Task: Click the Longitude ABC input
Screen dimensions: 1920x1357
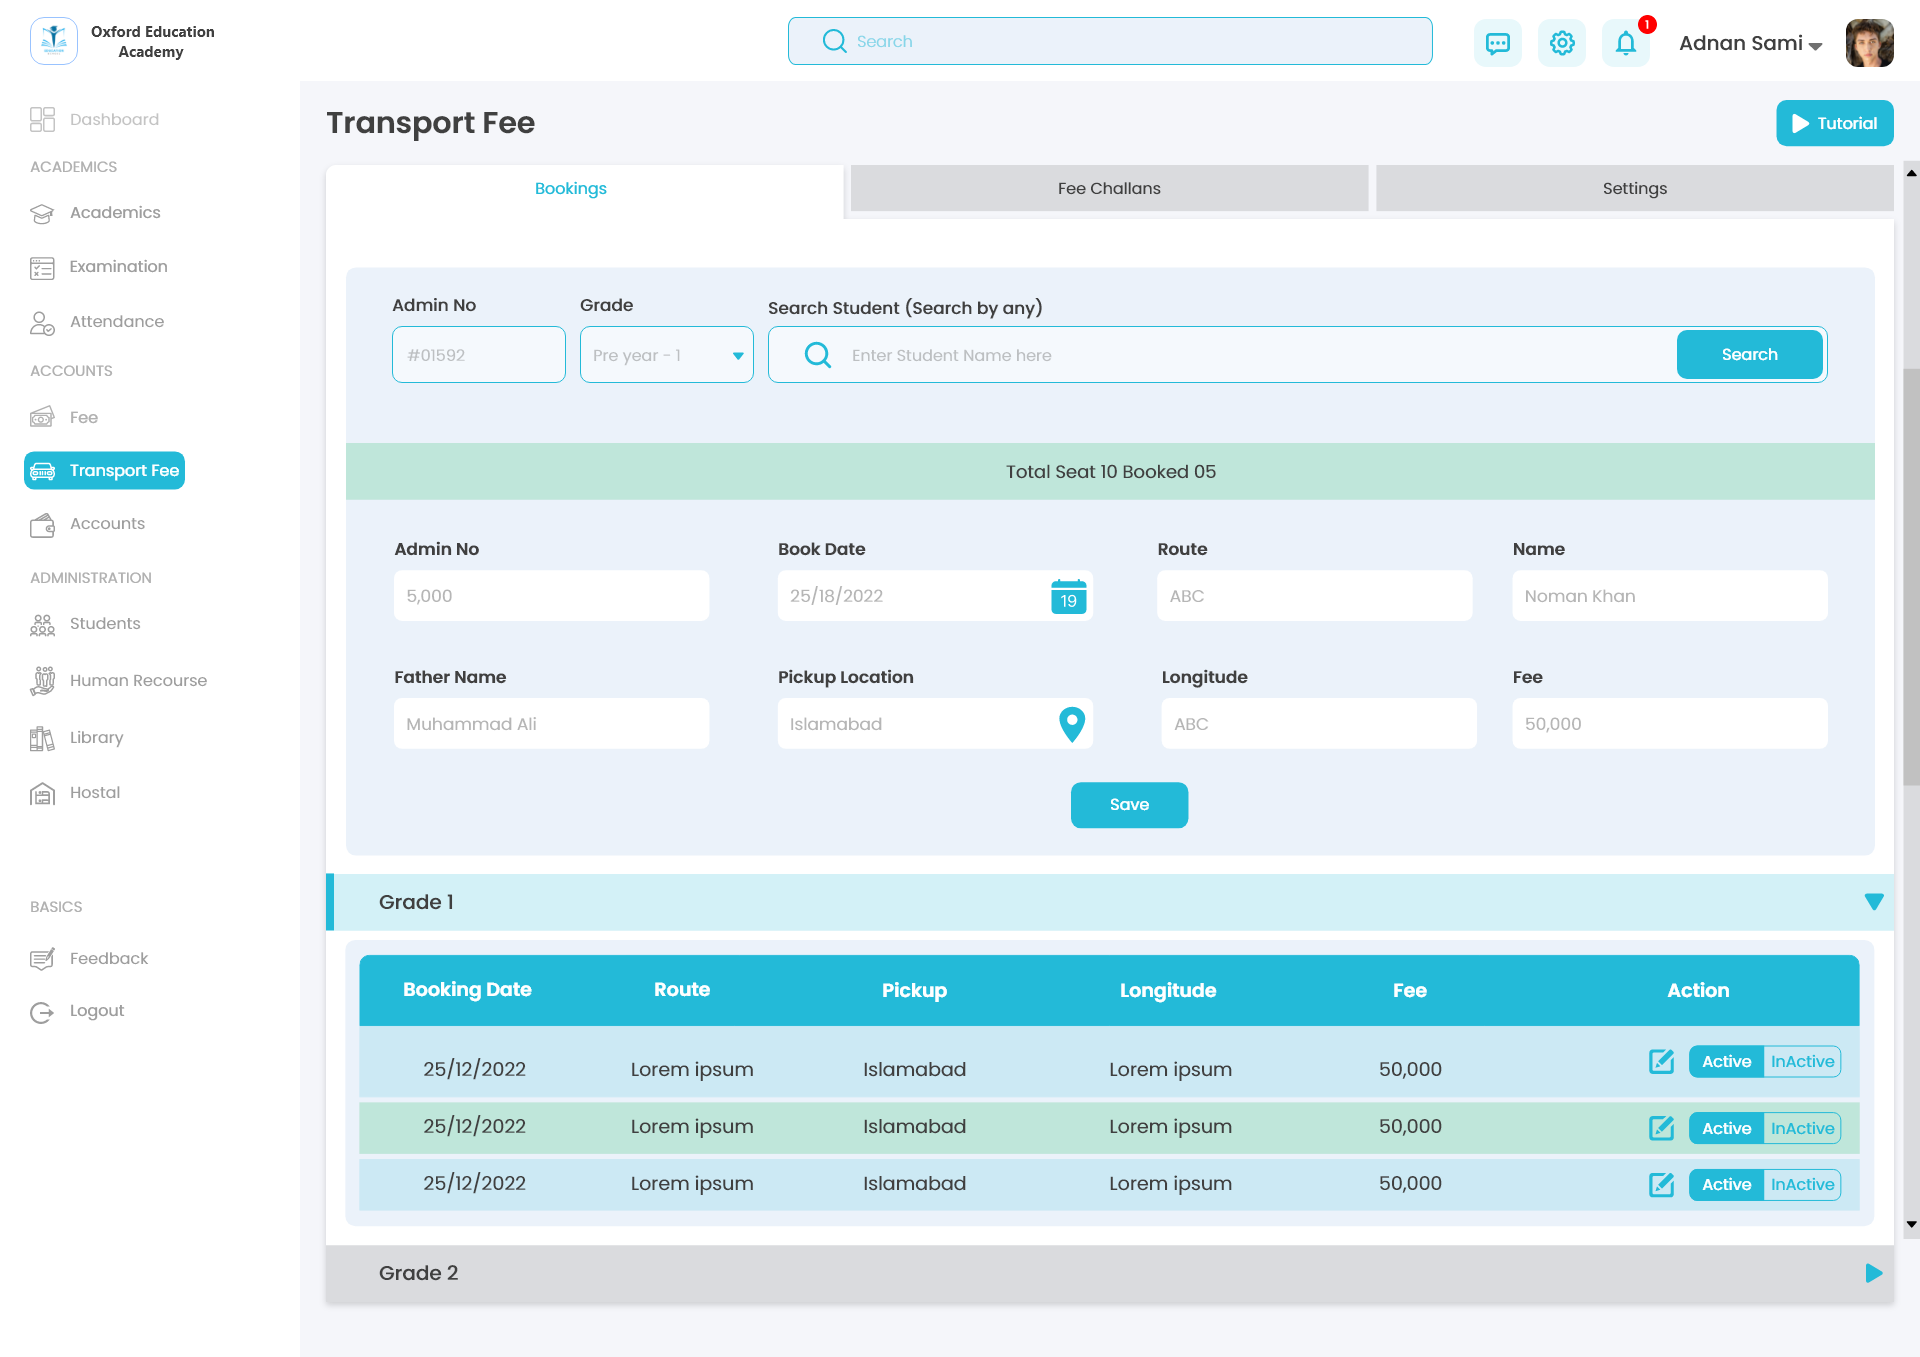Action: [1318, 723]
